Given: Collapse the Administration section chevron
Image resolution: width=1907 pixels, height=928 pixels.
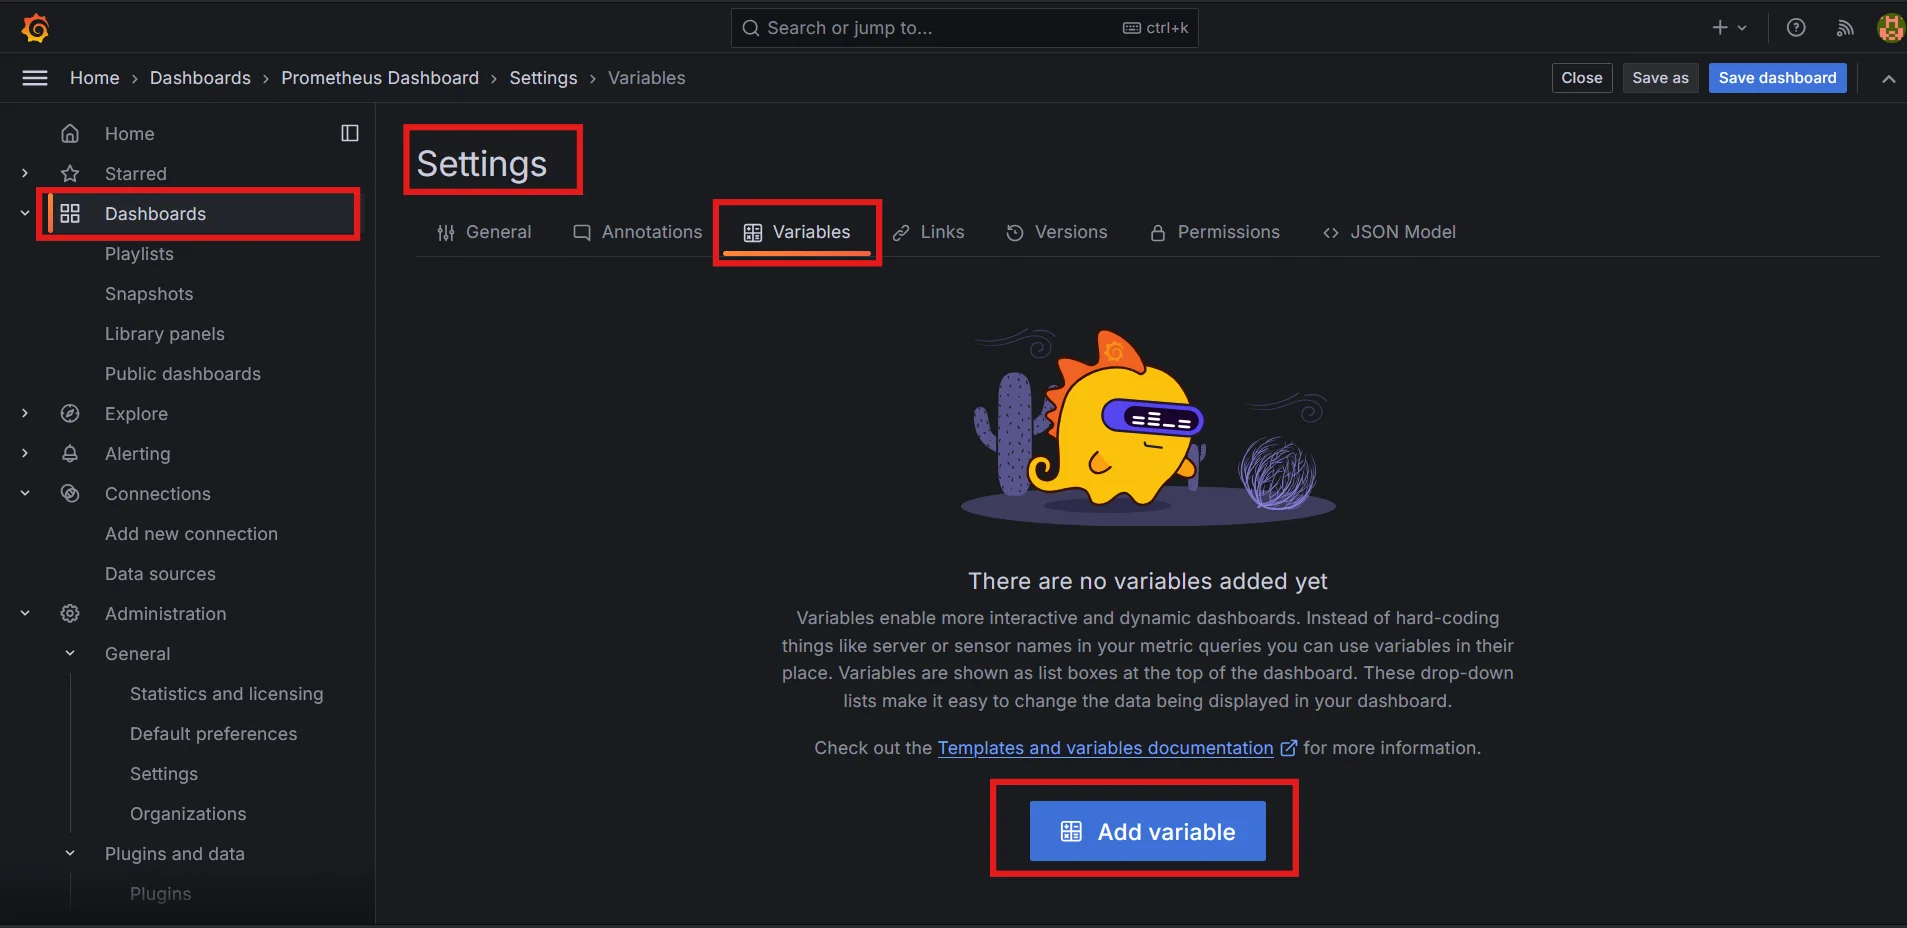Looking at the screenshot, I should pyautogui.click(x=25, y=613).
